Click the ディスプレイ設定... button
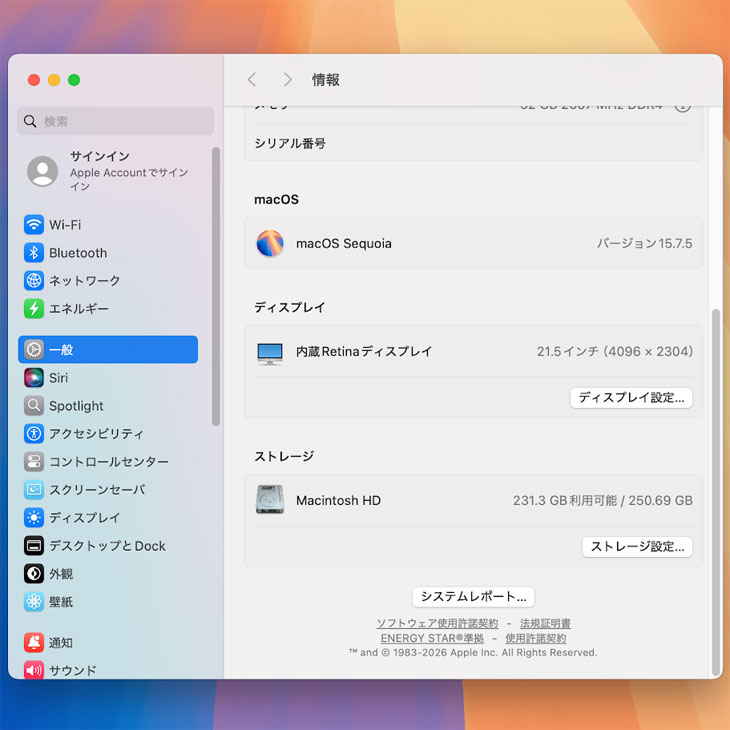 pos(631,398)
